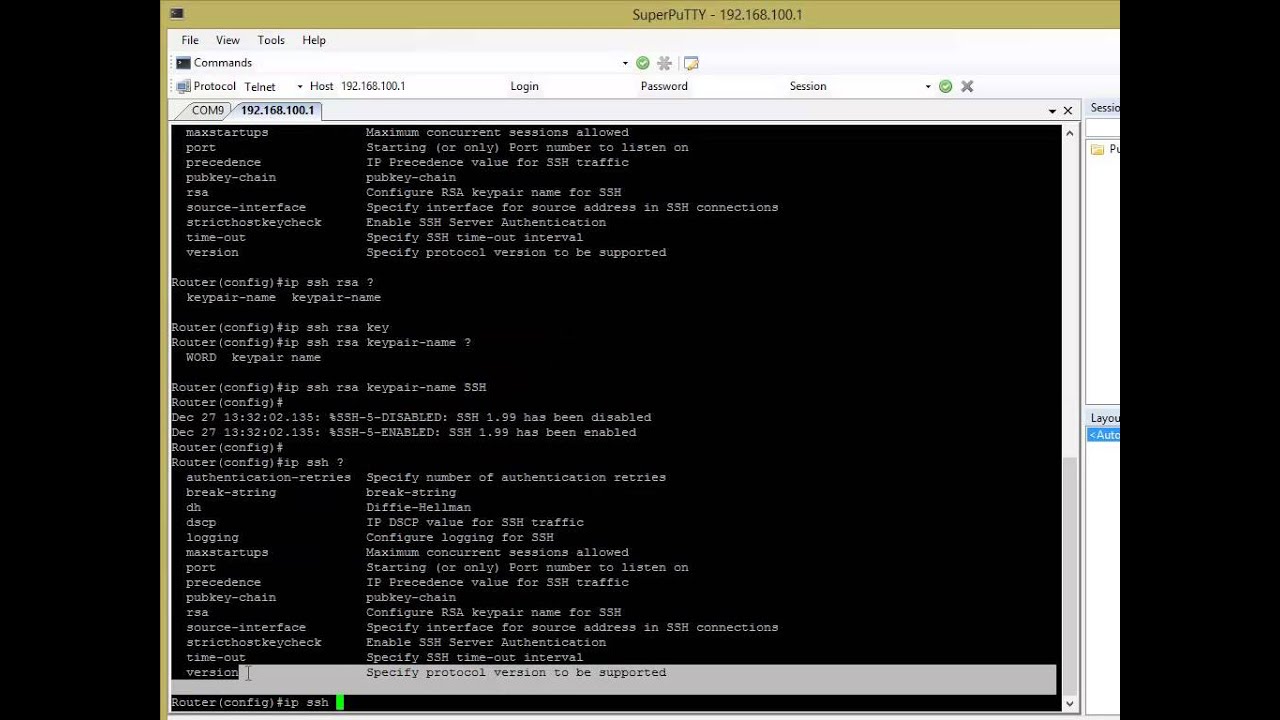Open the tab list dropdown arrow

point(1052,111)
